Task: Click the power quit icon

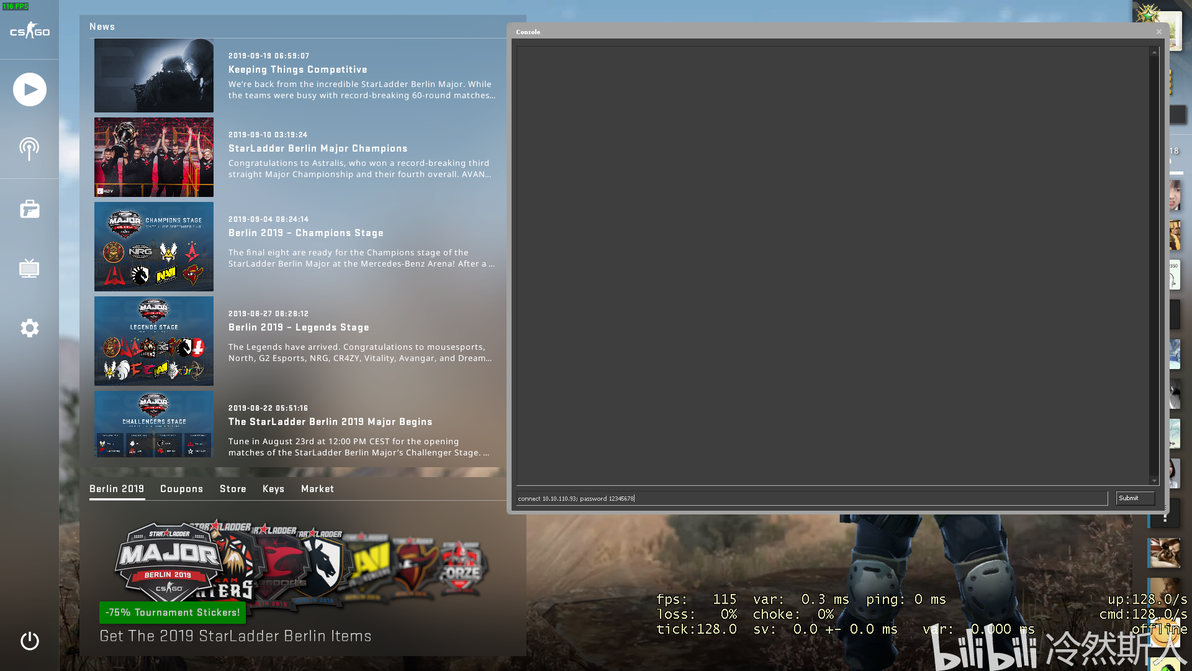Action: [30, 641]
